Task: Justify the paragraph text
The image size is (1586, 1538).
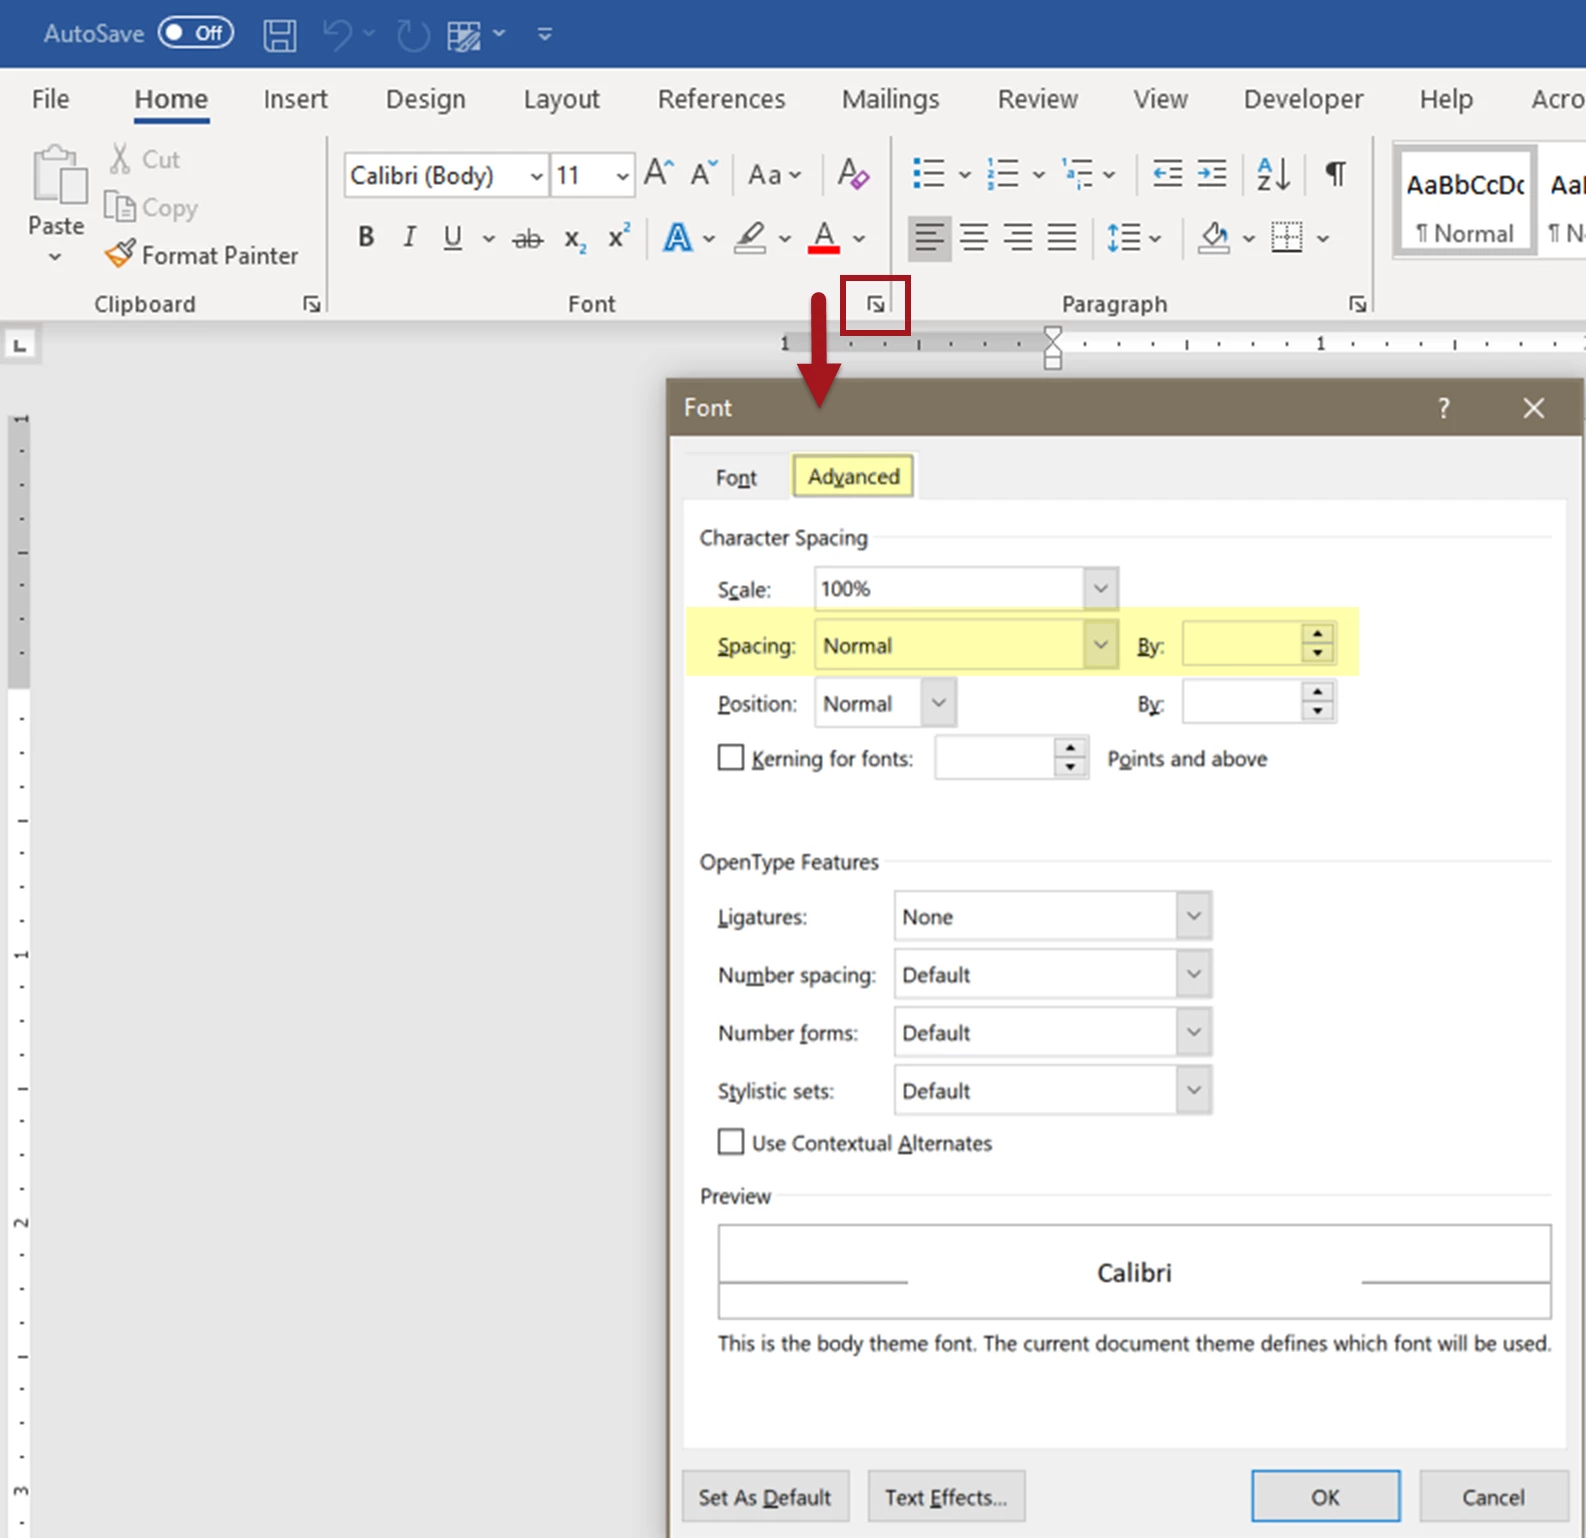Action: point(1062,237)
